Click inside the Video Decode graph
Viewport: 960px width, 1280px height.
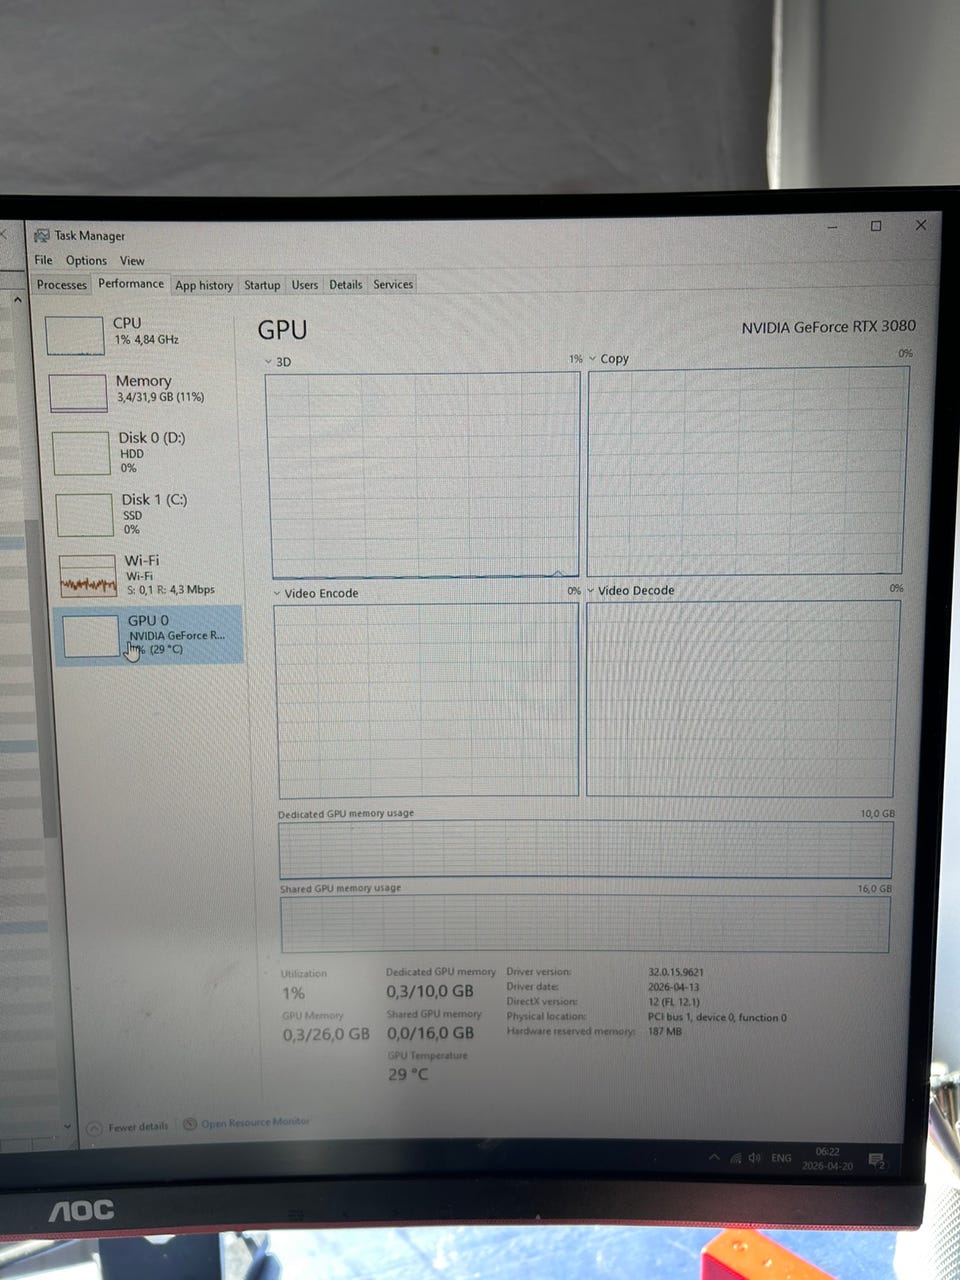tap(742, 698)
